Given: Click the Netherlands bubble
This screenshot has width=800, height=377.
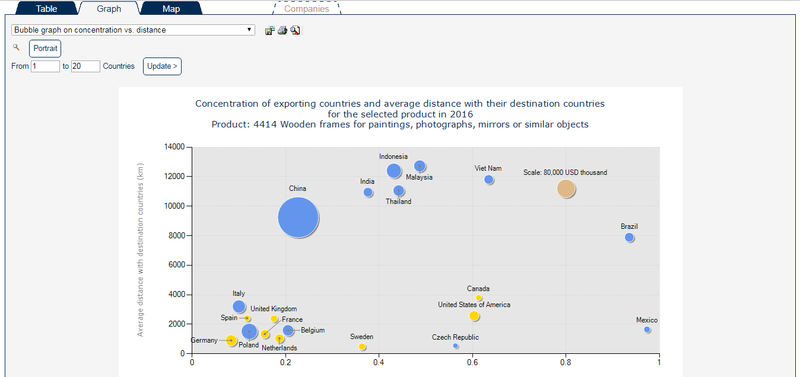Looking at the screenshot, I should (x=279, y=339).
